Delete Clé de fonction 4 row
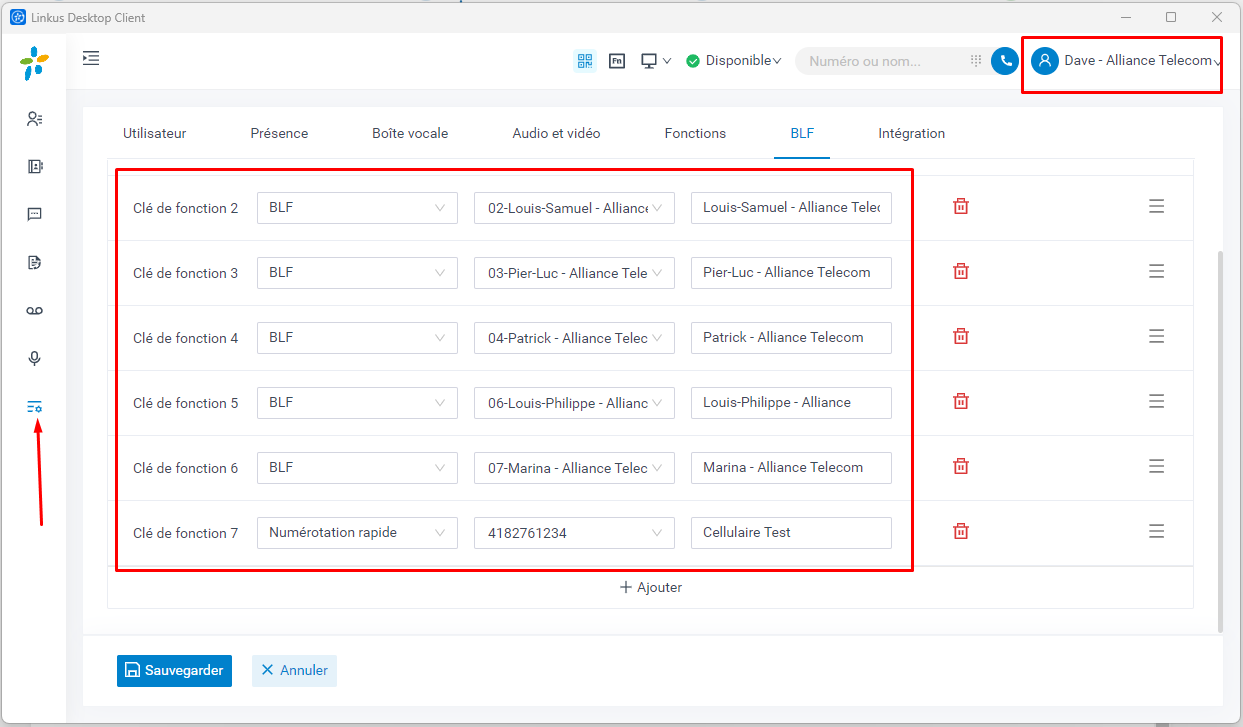The height and width of the screenshot is (727, 1243). click(x=961, y=336)
